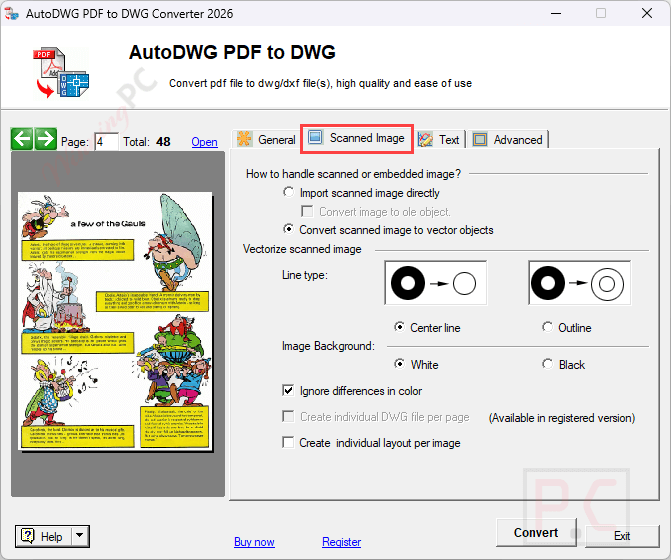The height and width of the screenshot is (560, 671).
Task: Toggle Create individual layout per image
Action: 288,442
